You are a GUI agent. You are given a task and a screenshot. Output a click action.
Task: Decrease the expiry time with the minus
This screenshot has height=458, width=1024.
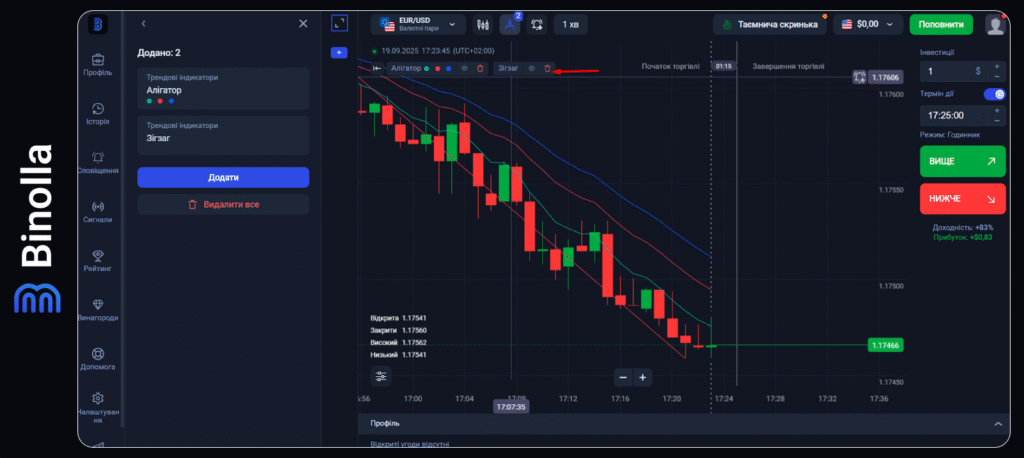pyautogui.click(x=997, y=120)
